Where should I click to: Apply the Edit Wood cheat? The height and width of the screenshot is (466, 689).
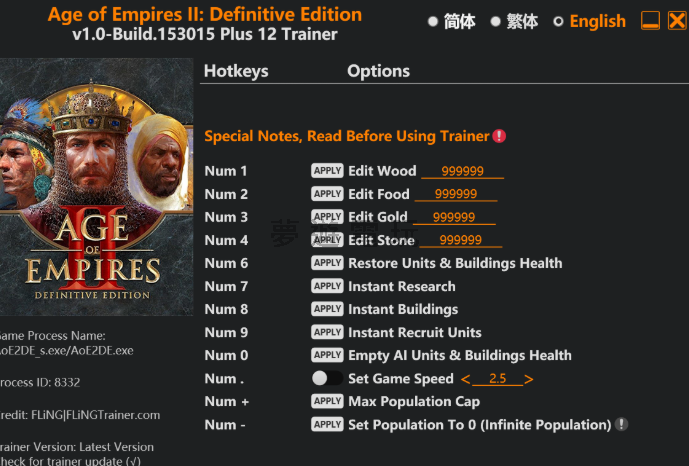tap(327, 170)
